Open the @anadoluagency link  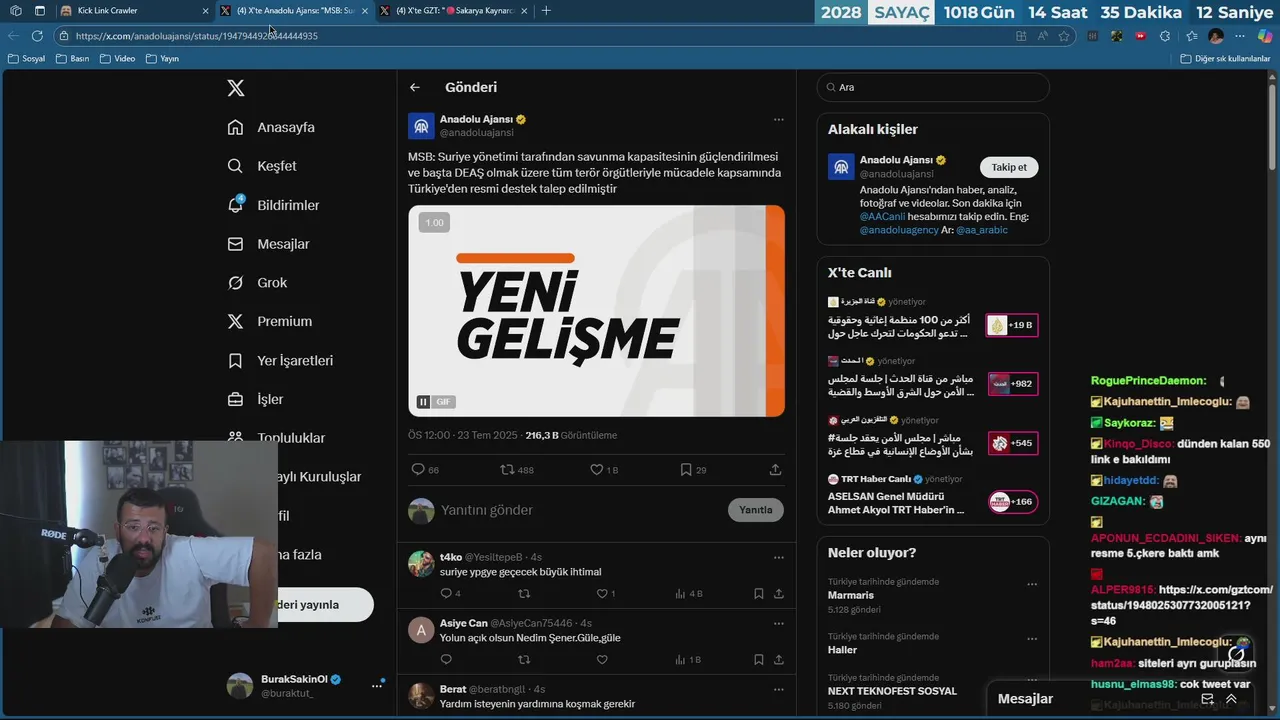tap(898, 230)
